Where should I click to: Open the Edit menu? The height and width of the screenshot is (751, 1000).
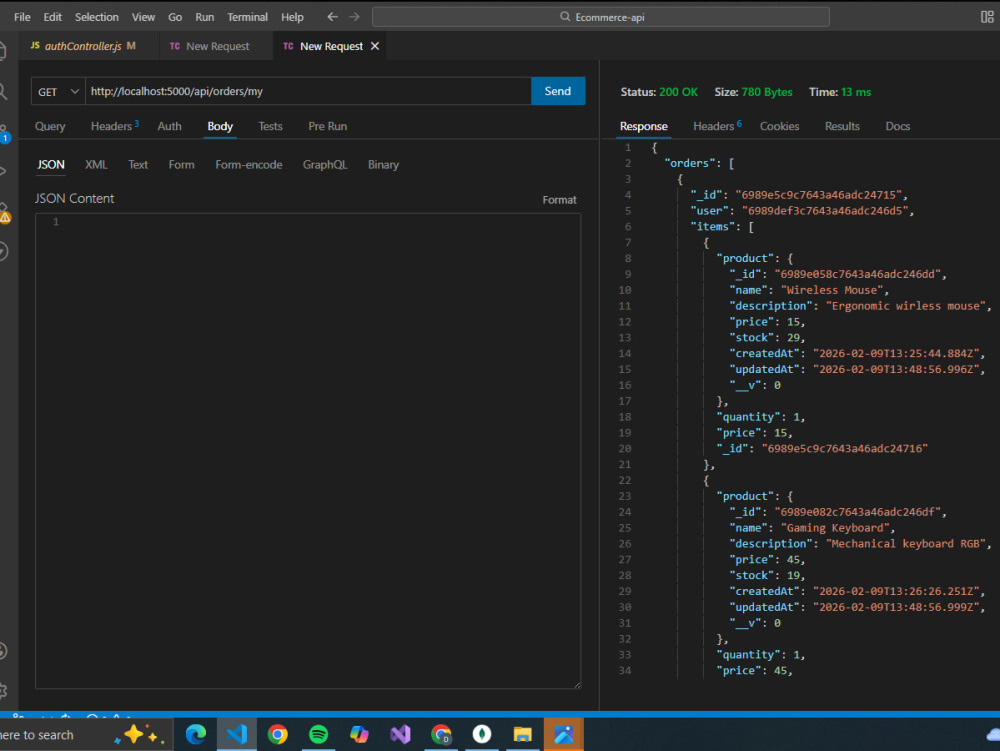[52, 17]
